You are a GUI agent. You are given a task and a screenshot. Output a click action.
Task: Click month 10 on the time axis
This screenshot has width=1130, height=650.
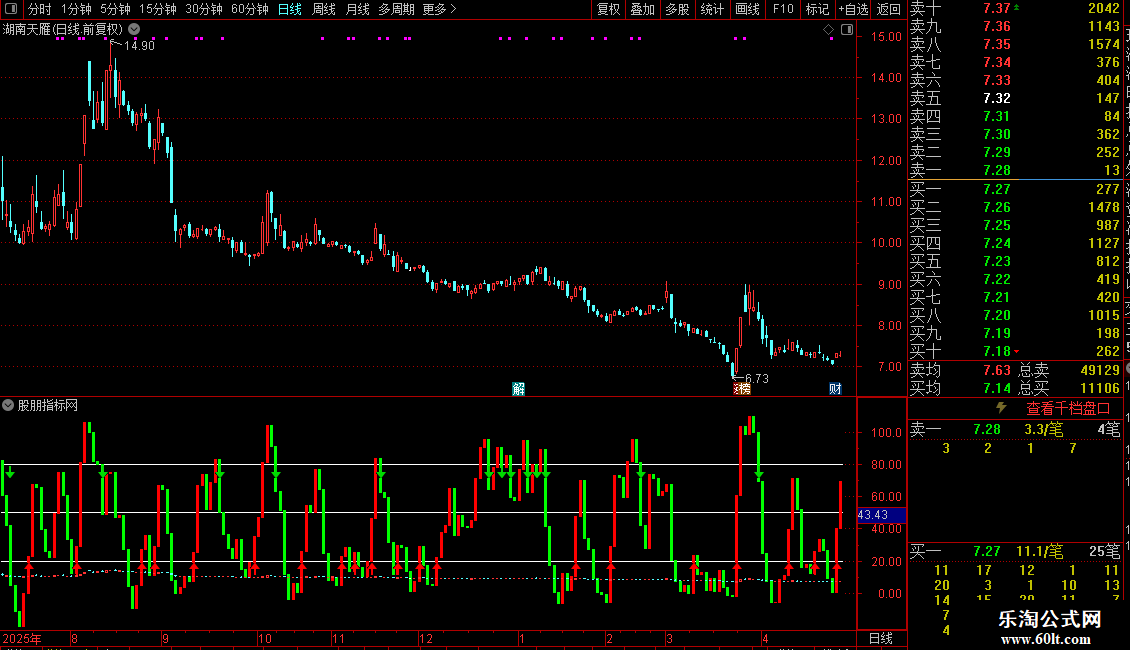(x=264, y=638)
